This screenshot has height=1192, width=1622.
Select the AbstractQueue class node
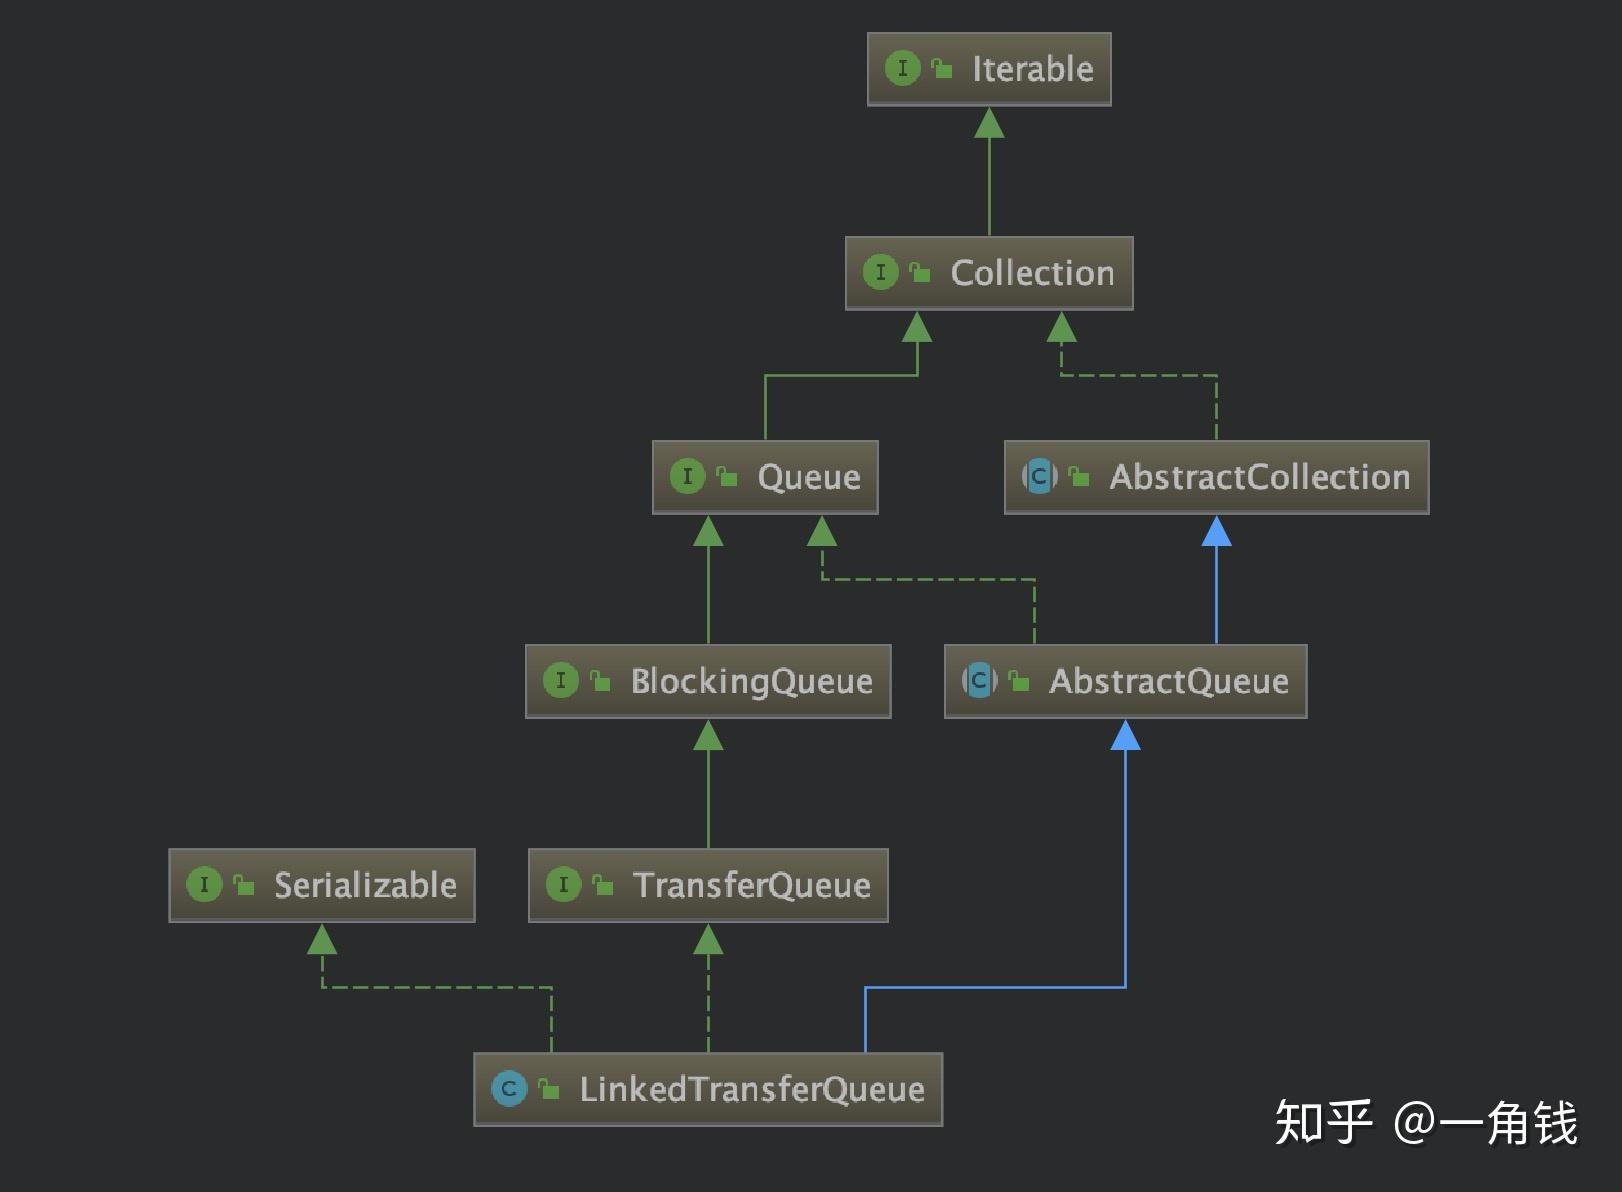click(x=1125, y=681)
